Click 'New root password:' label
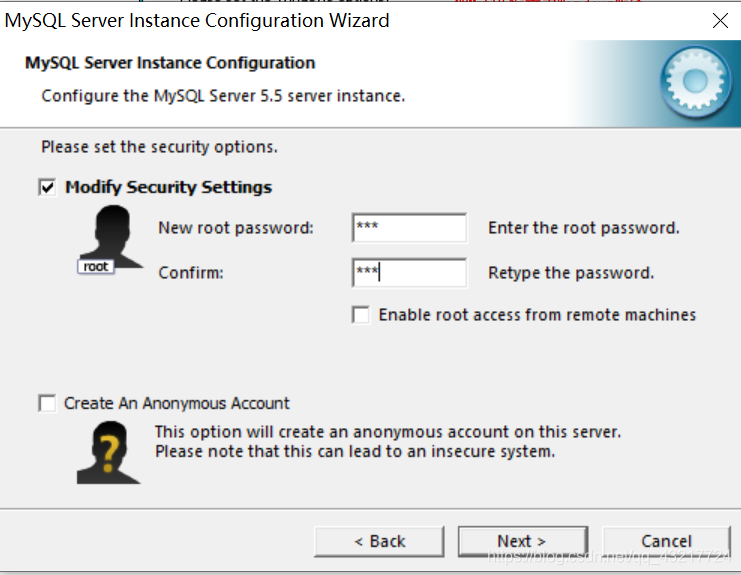Screen dimensions: 741x575 (x=236, y=228)
